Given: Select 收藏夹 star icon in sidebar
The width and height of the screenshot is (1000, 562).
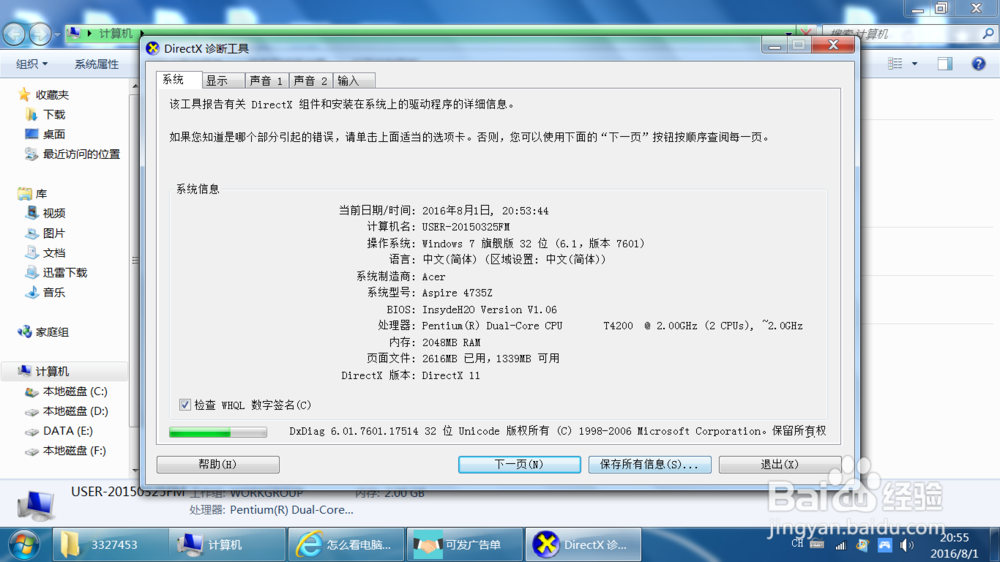Looking at the screenshot, I should (x=24, y=94).
